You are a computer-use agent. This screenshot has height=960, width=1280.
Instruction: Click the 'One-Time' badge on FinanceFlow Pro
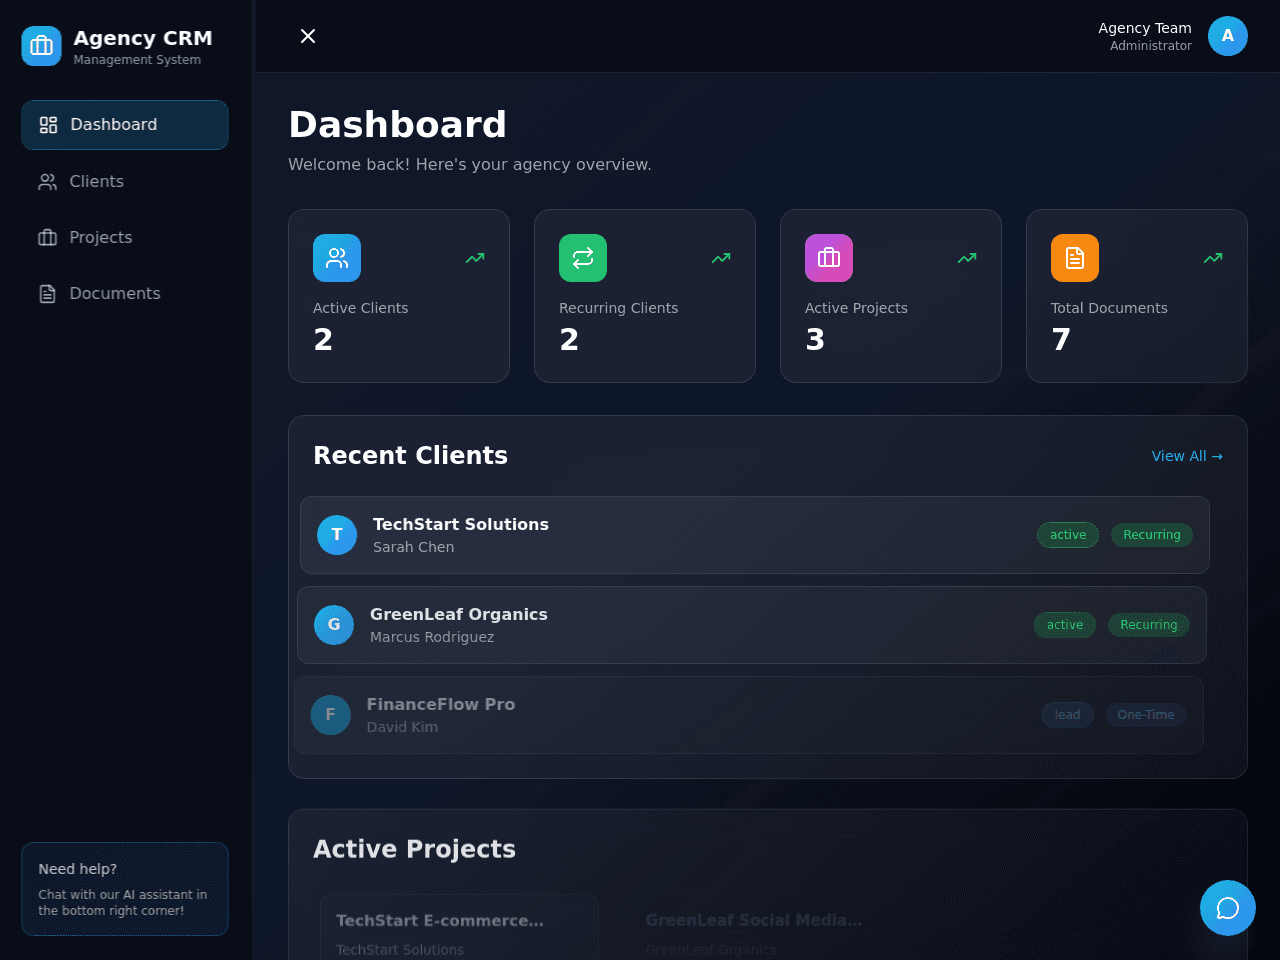pyautogui.click(x=1146, y=715)
